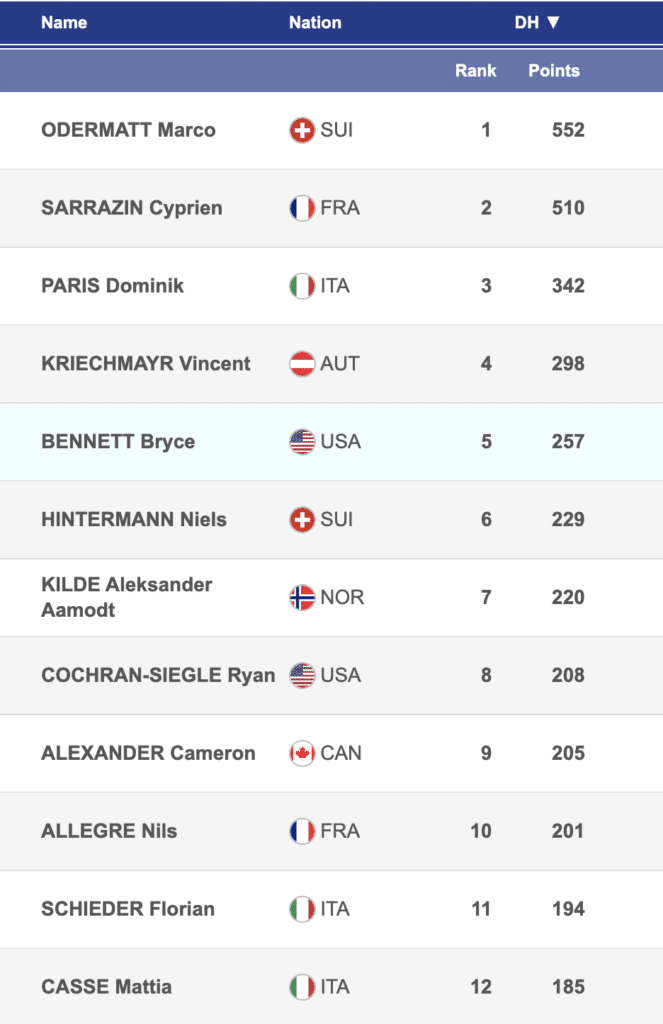The image size is (663, 1024).
Task: Click the USA flag beside Bennett Bryce
Action: pos(302,442)
